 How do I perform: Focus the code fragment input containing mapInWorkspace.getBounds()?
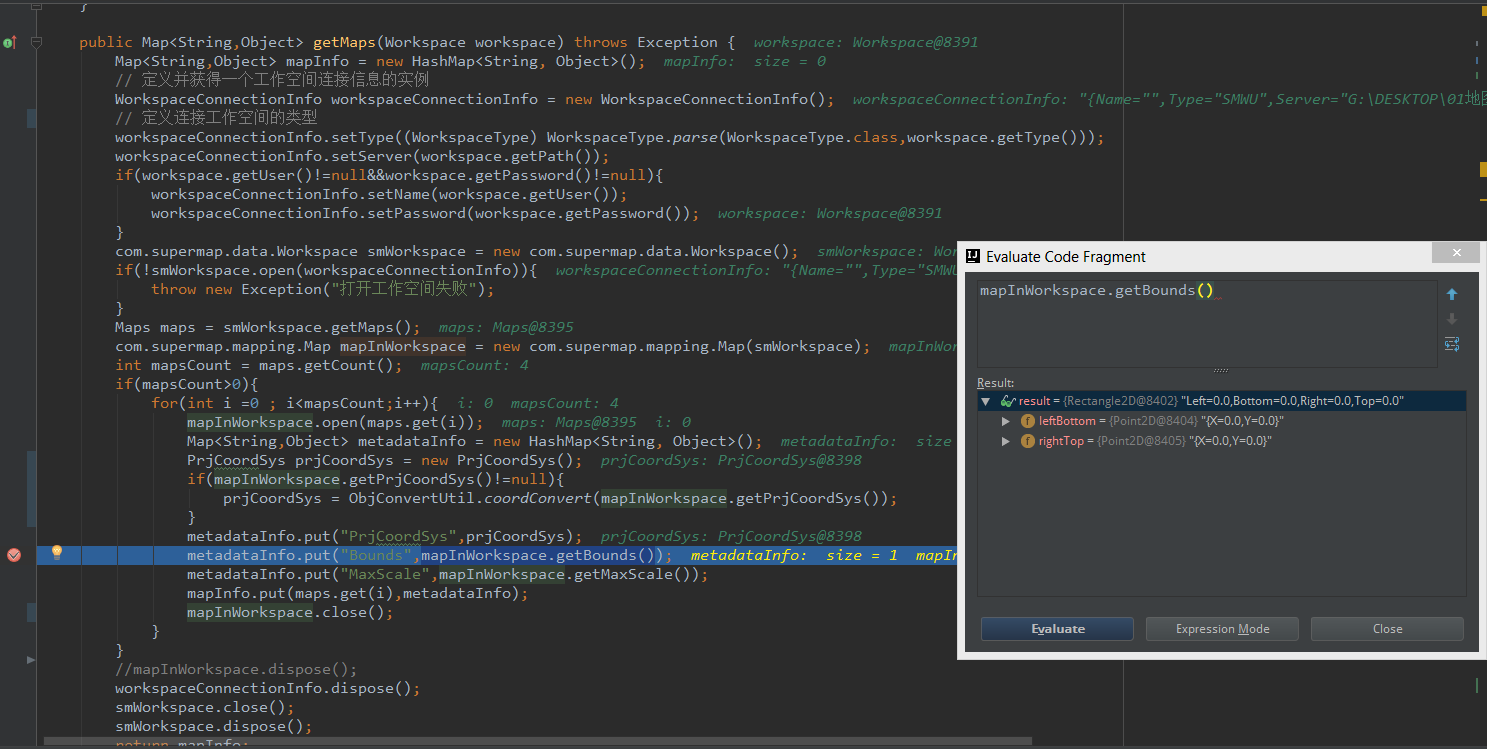click(1207, 323)
